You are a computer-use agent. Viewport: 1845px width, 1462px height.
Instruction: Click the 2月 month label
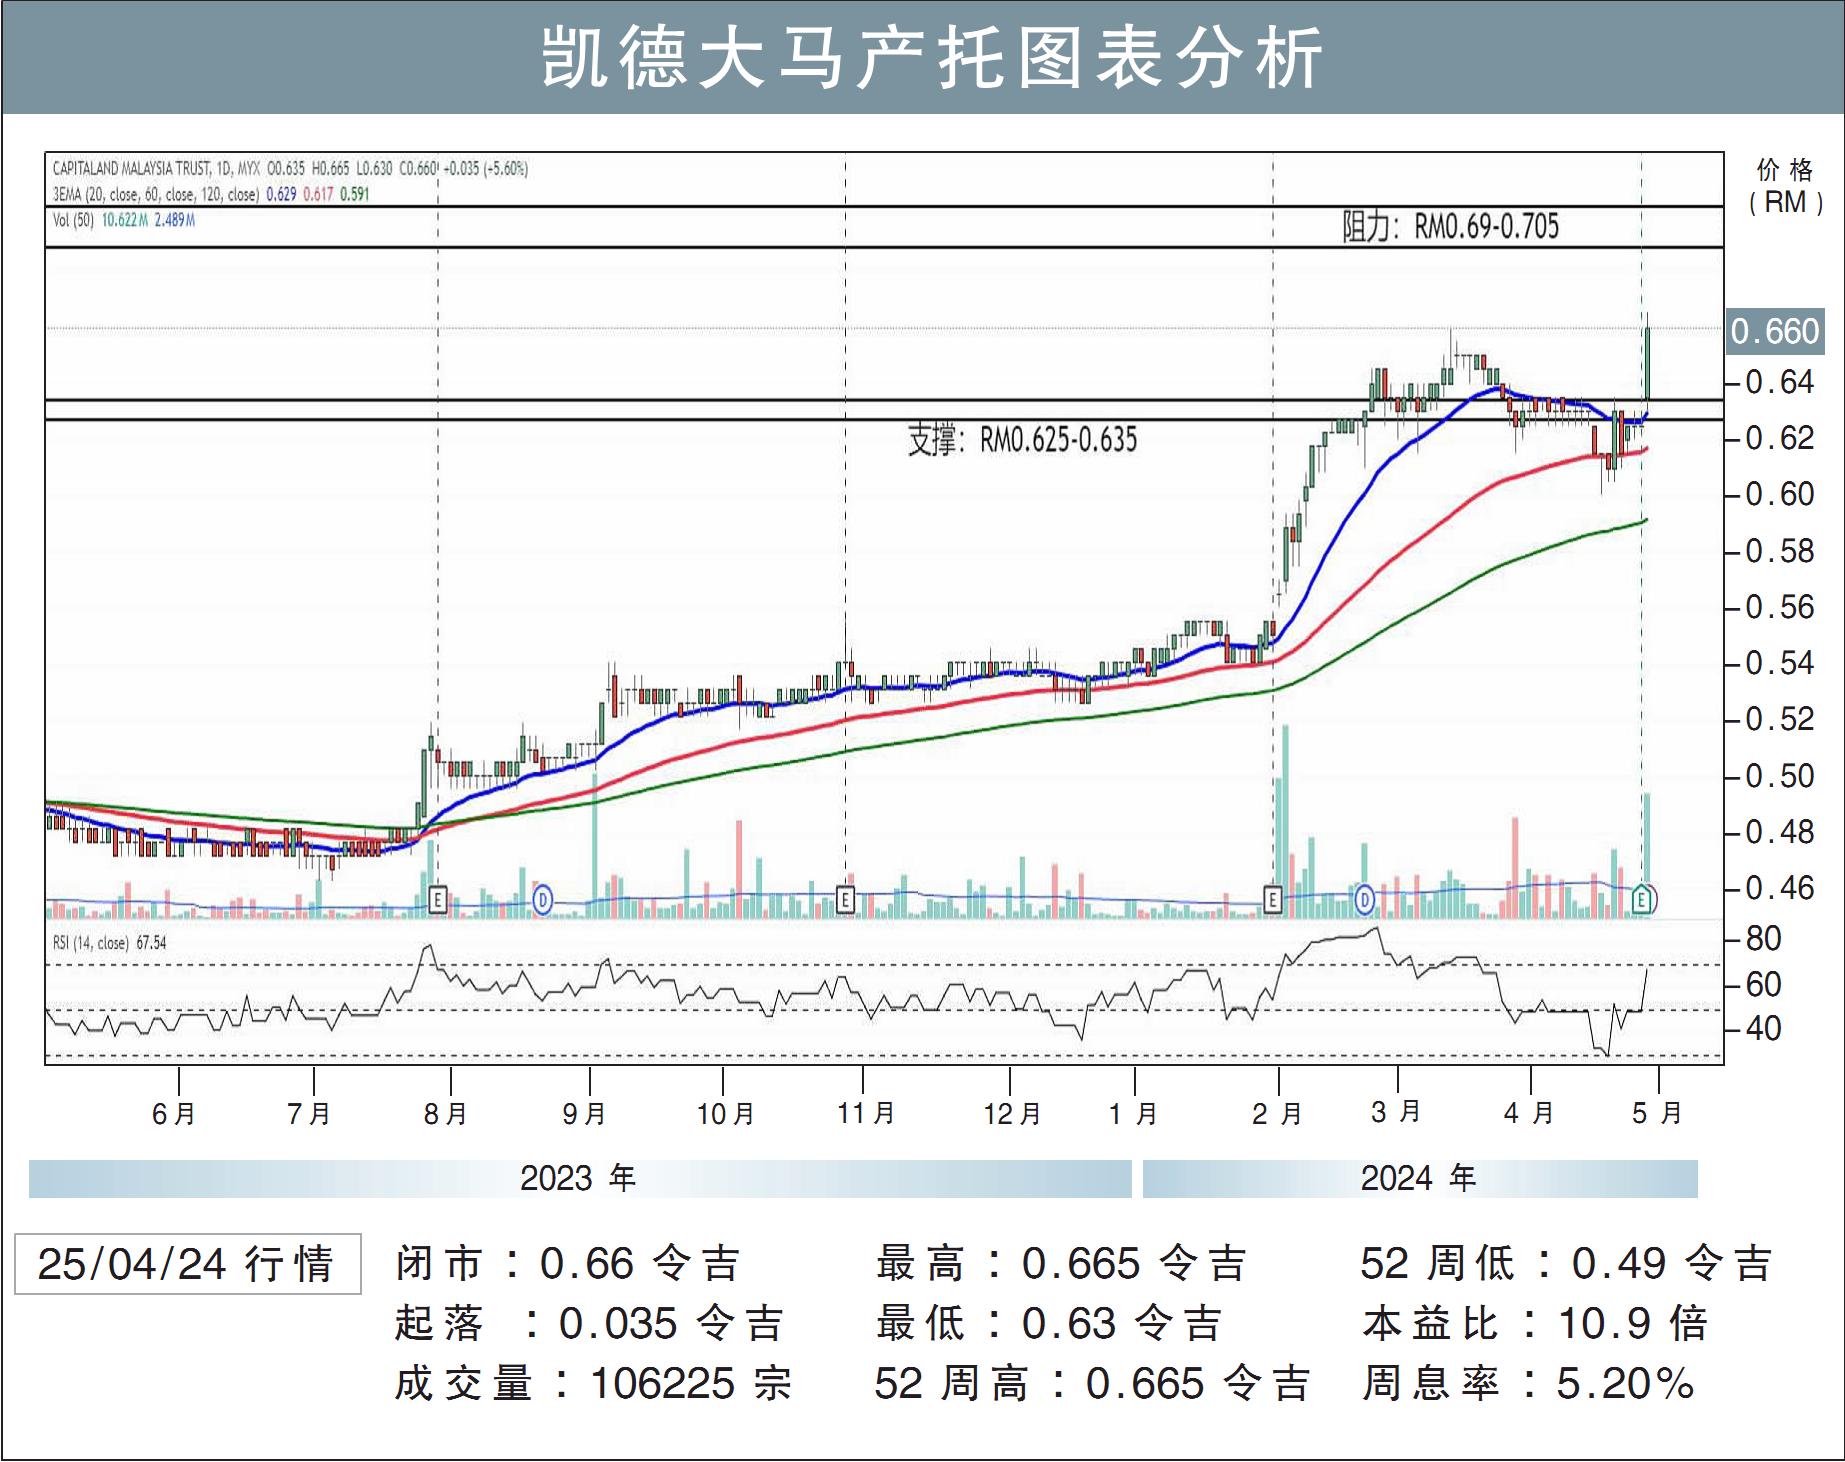point(1277,1114)
